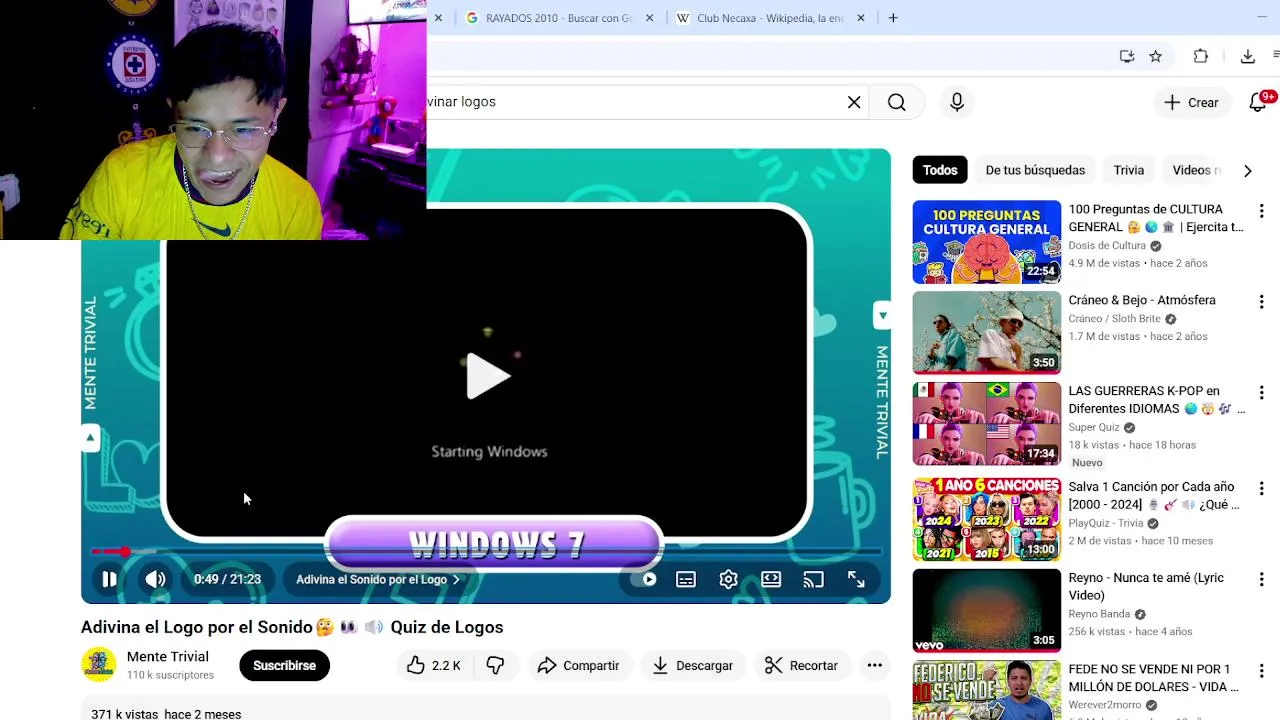This screenshot has width=1280, height=720.
Task: Open more actions menu below video
Action: pyautogui.click(x=874, y=665)
